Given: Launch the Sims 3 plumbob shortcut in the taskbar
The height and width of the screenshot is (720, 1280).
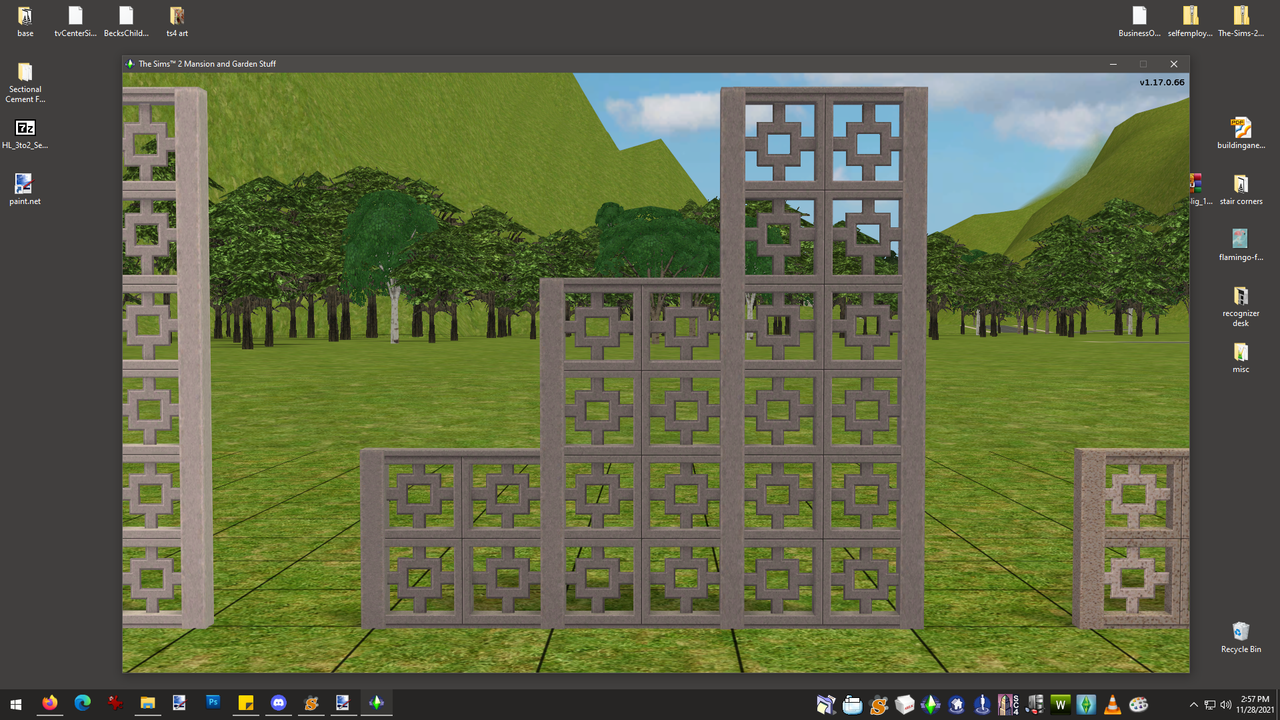Looking at the screenshot, I should 1086,704.
